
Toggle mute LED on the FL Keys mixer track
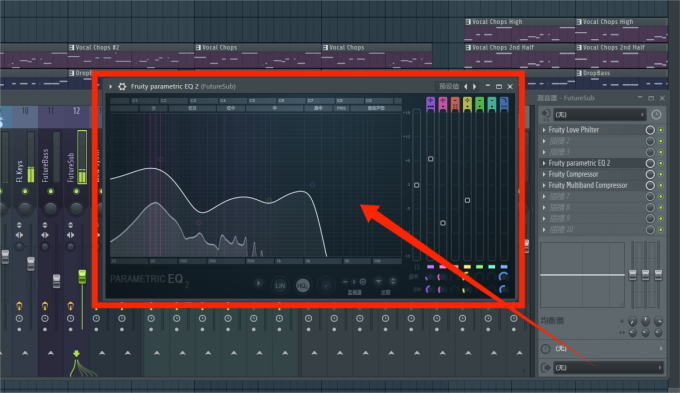(x=25, y=191)
